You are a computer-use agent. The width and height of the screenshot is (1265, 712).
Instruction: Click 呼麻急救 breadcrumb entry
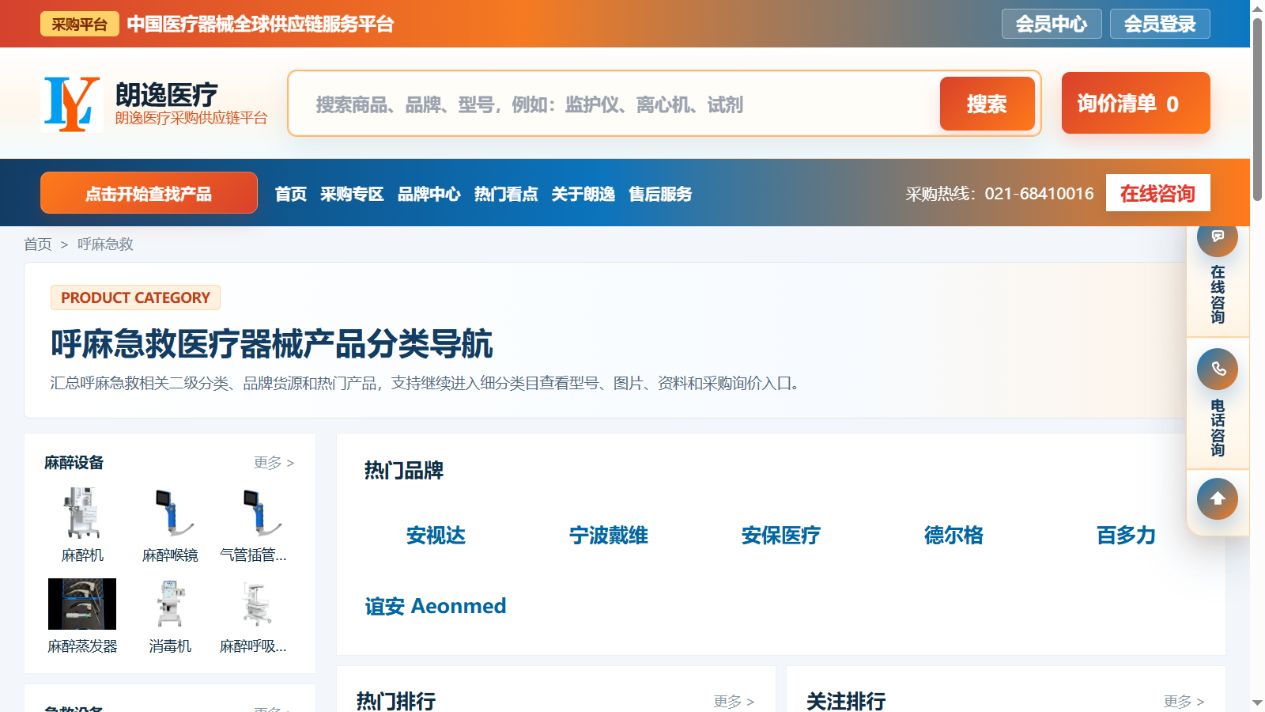pos(105,244)
